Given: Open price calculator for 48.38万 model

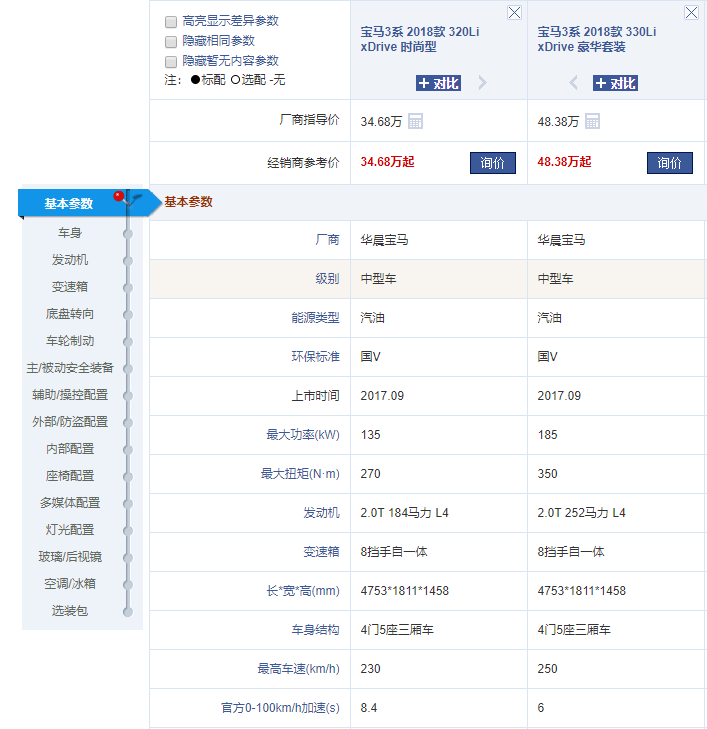Looking at the screenshot, I should [592, 121].
